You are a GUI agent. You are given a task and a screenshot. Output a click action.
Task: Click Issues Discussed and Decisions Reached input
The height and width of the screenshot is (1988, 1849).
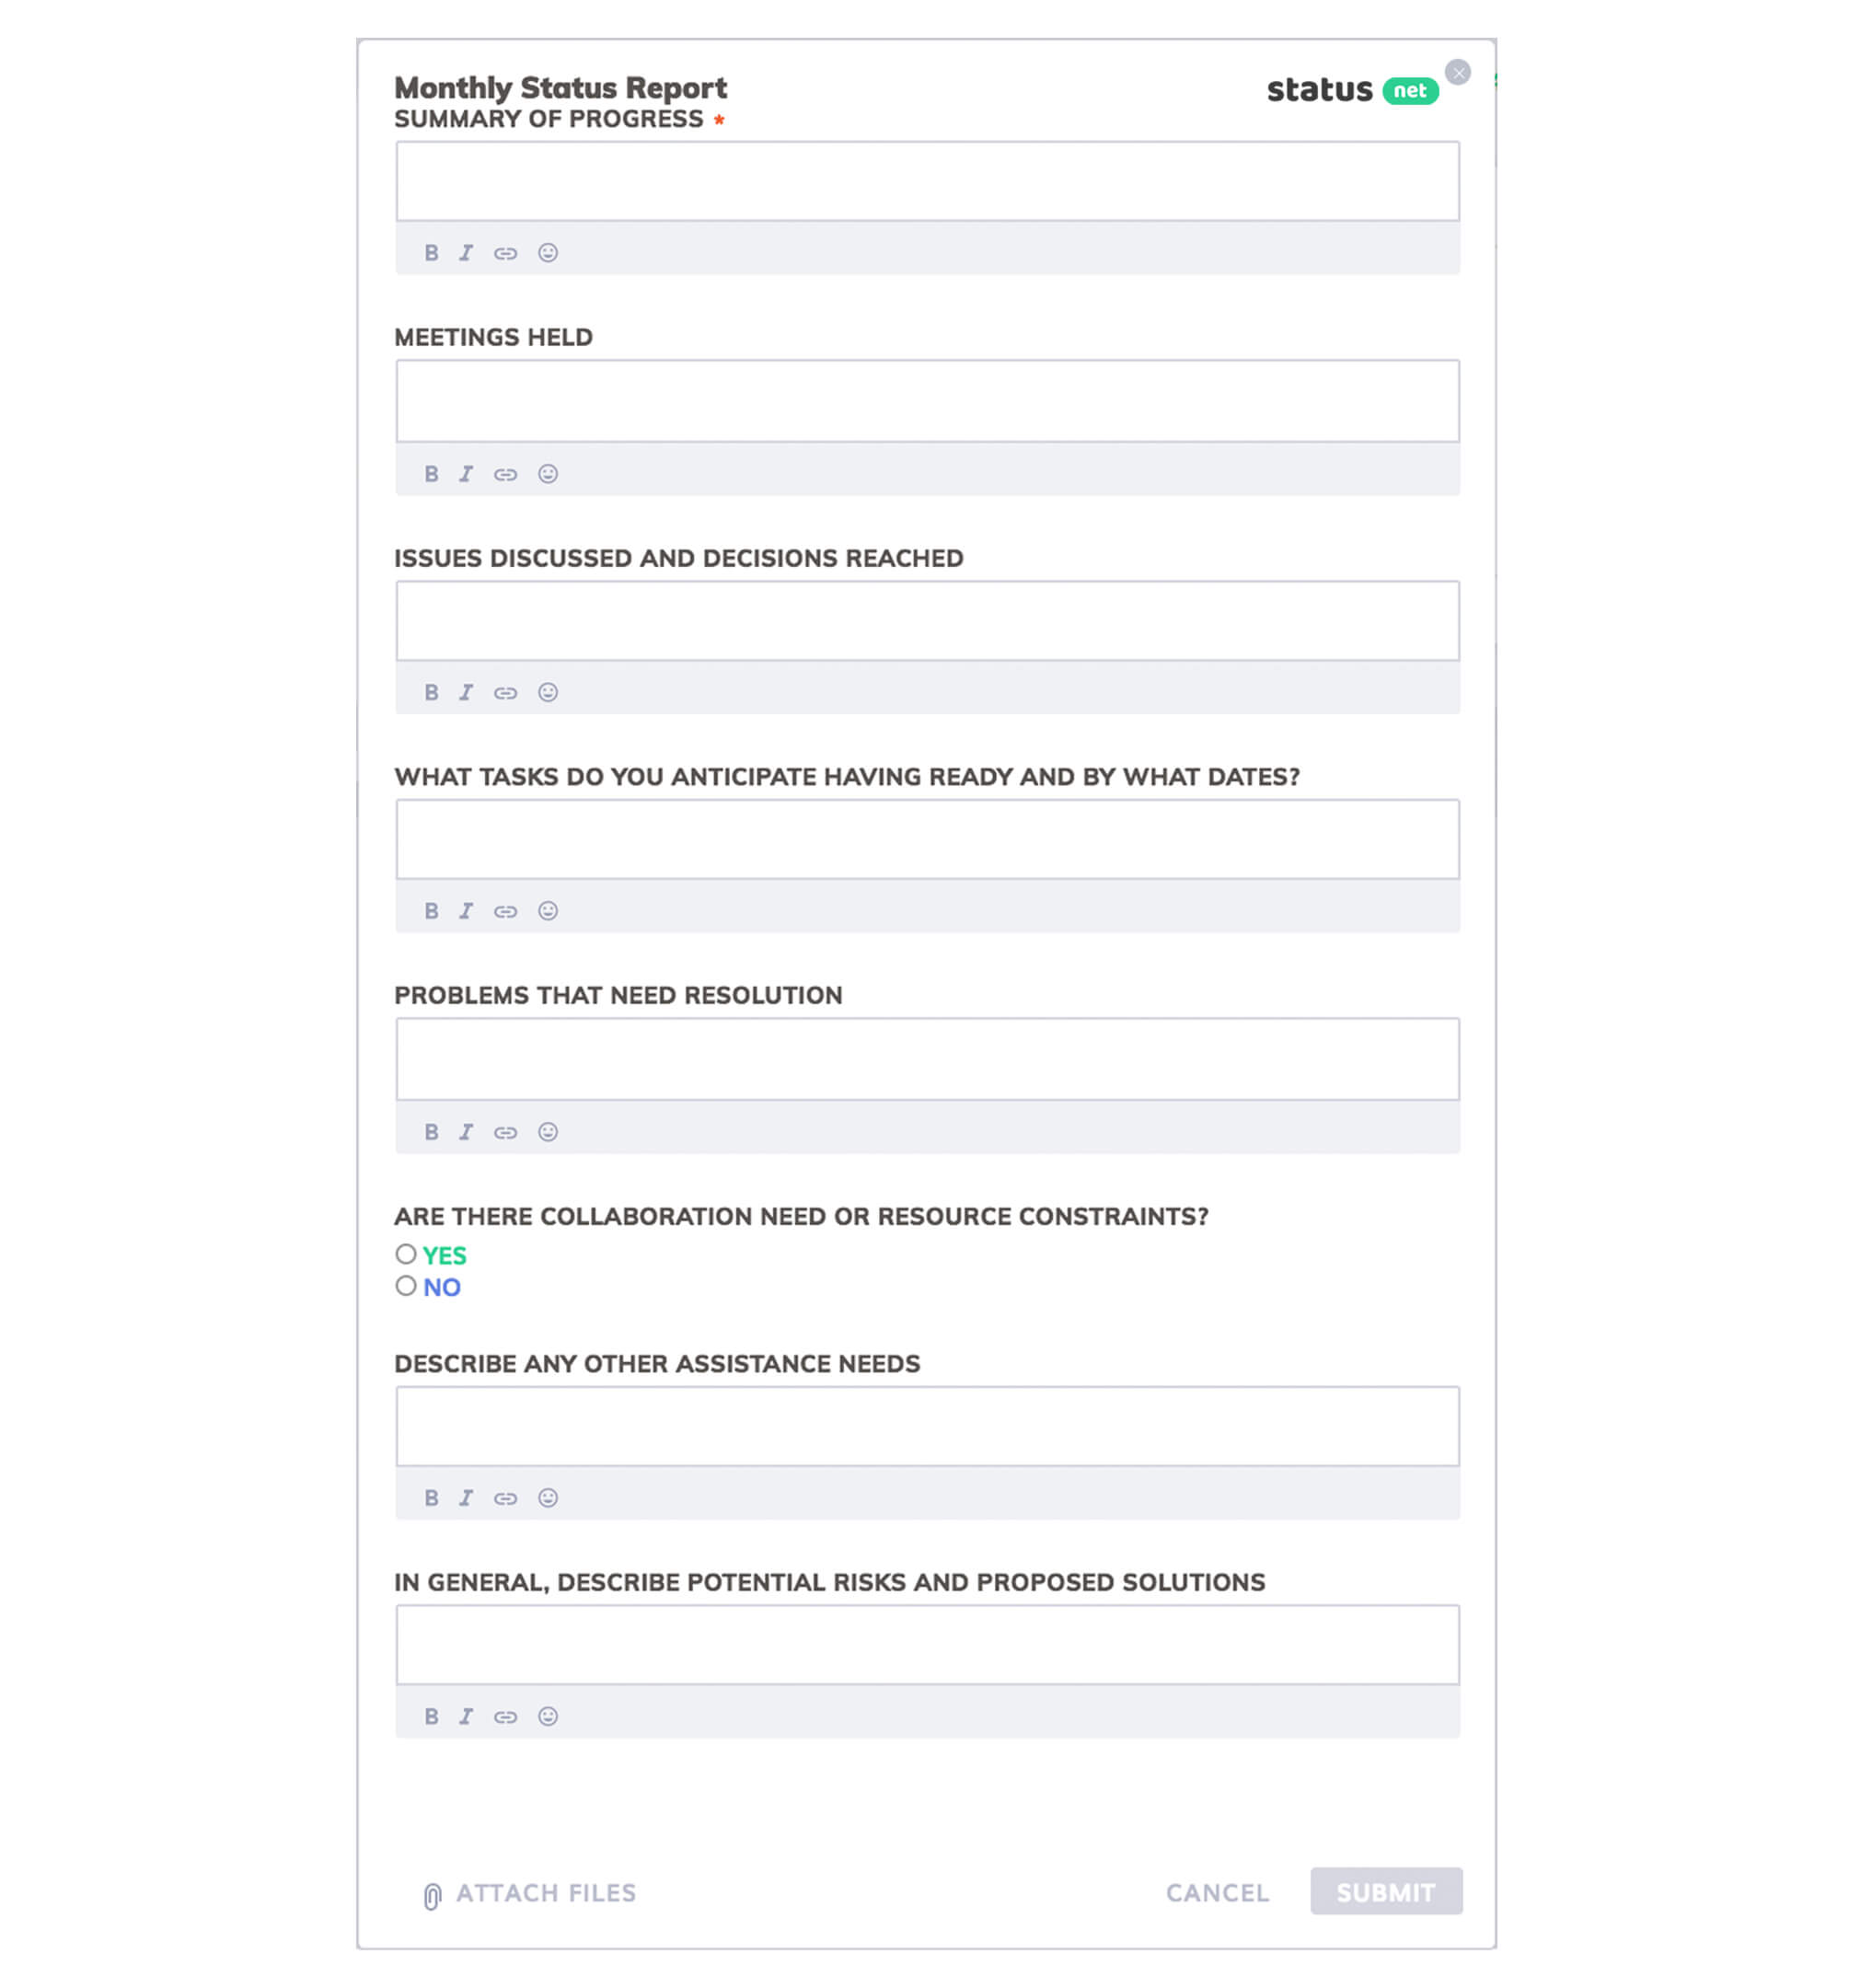pyautogui.click(x=926, y=620)
